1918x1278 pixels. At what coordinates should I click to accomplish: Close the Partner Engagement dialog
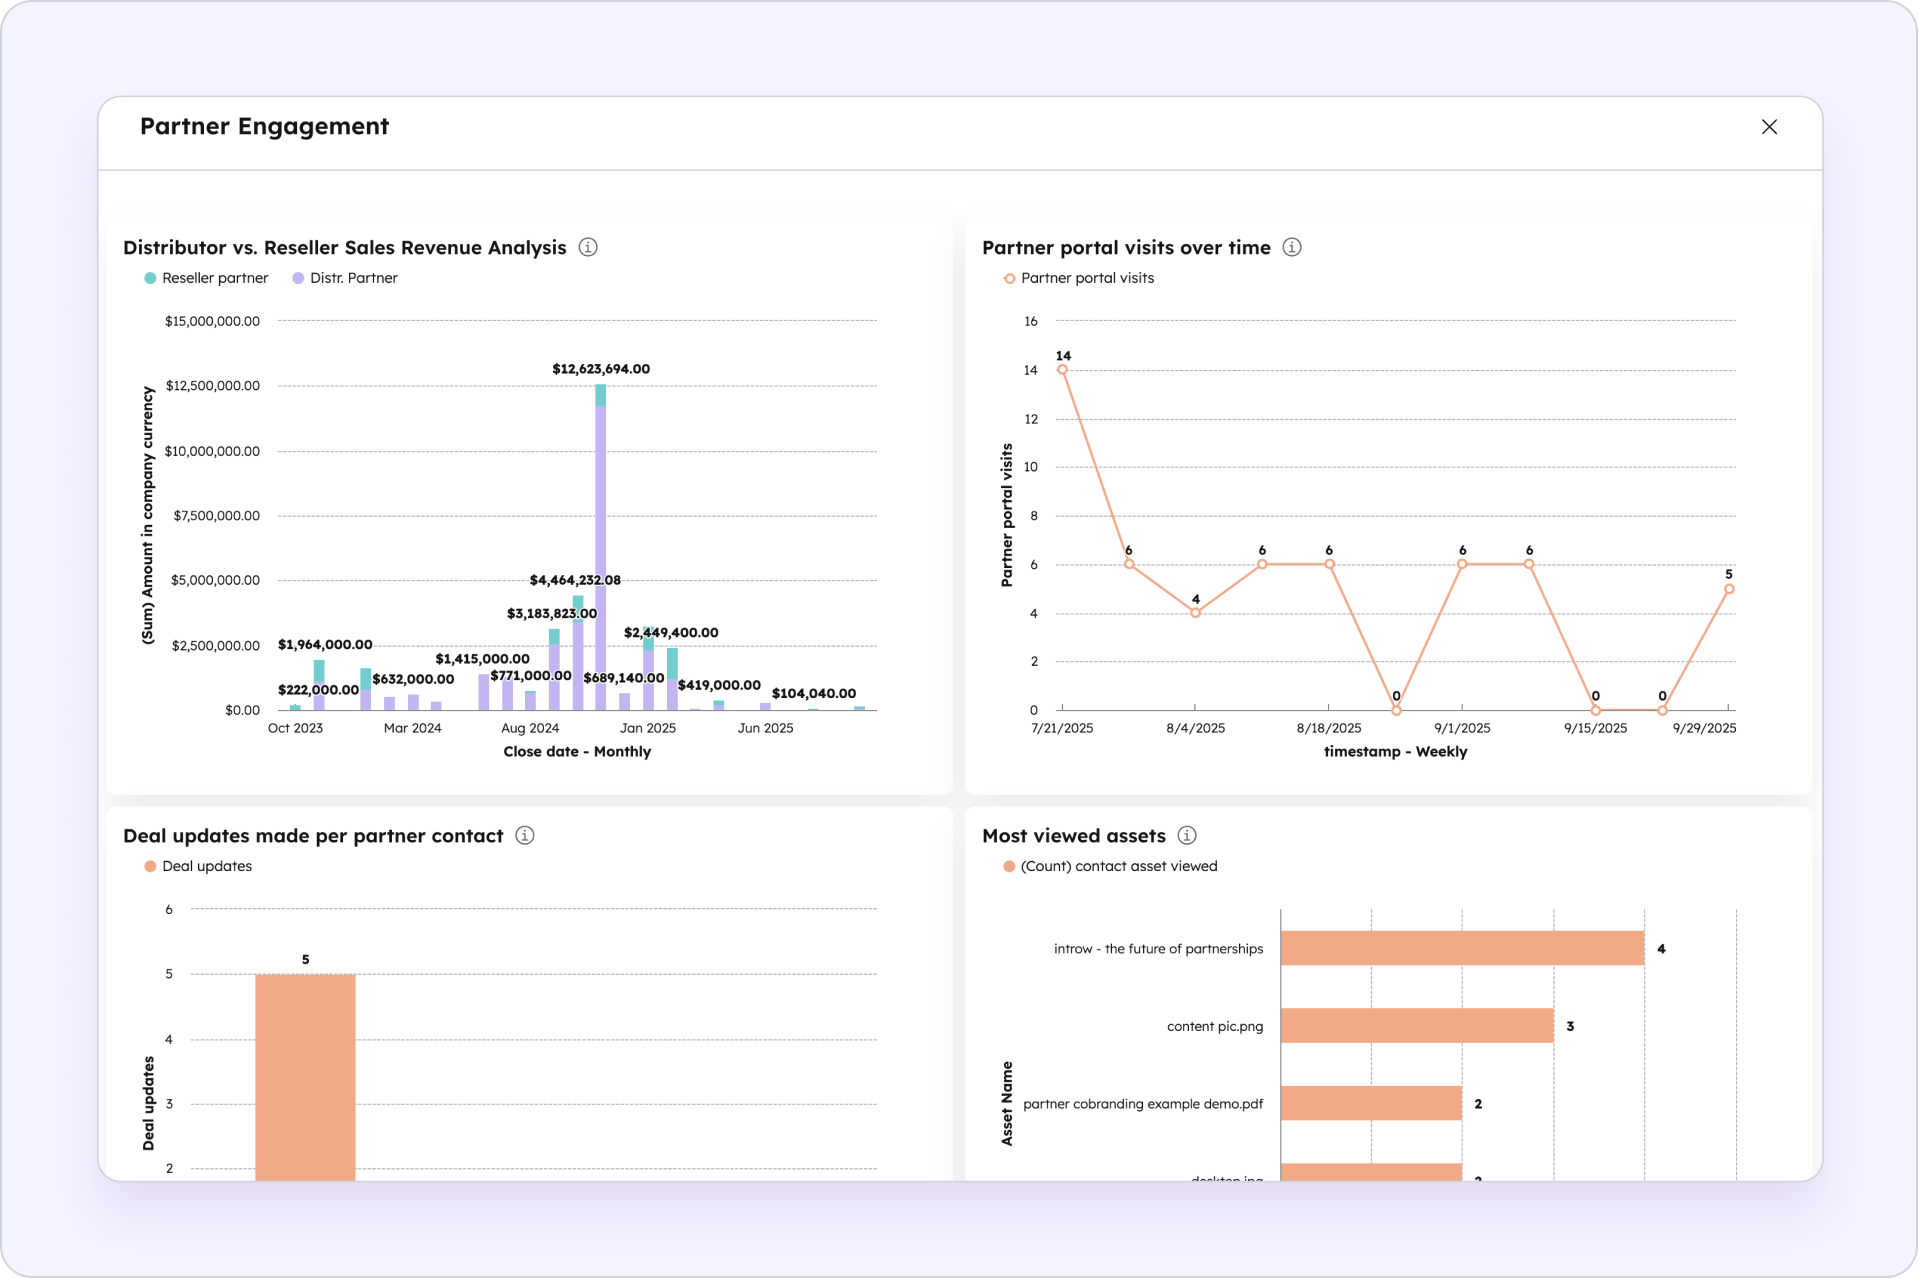tap(1769, 127)
